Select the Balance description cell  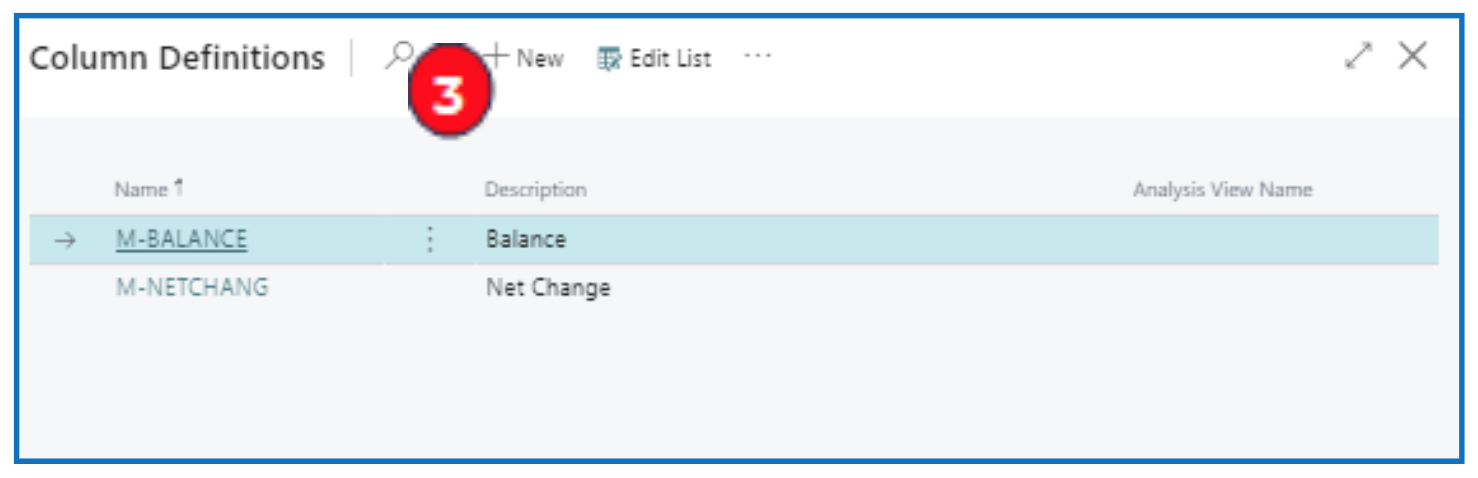click(526, 240)
